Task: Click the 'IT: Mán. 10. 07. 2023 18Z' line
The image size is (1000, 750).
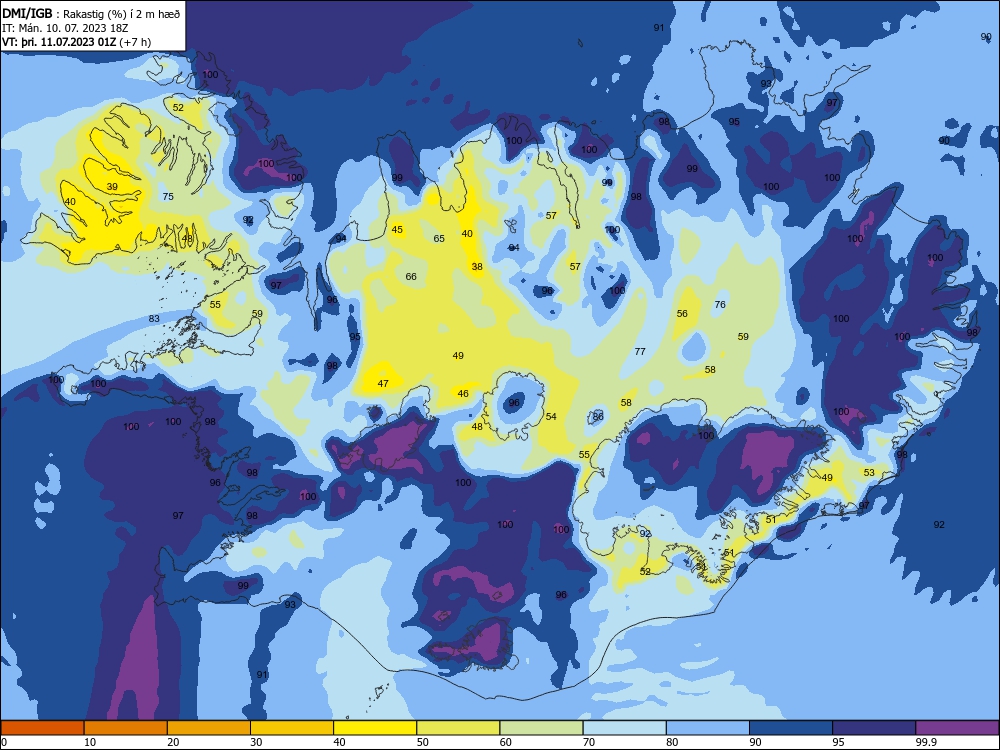Action: pyautogui.click(x=66, y=28)
